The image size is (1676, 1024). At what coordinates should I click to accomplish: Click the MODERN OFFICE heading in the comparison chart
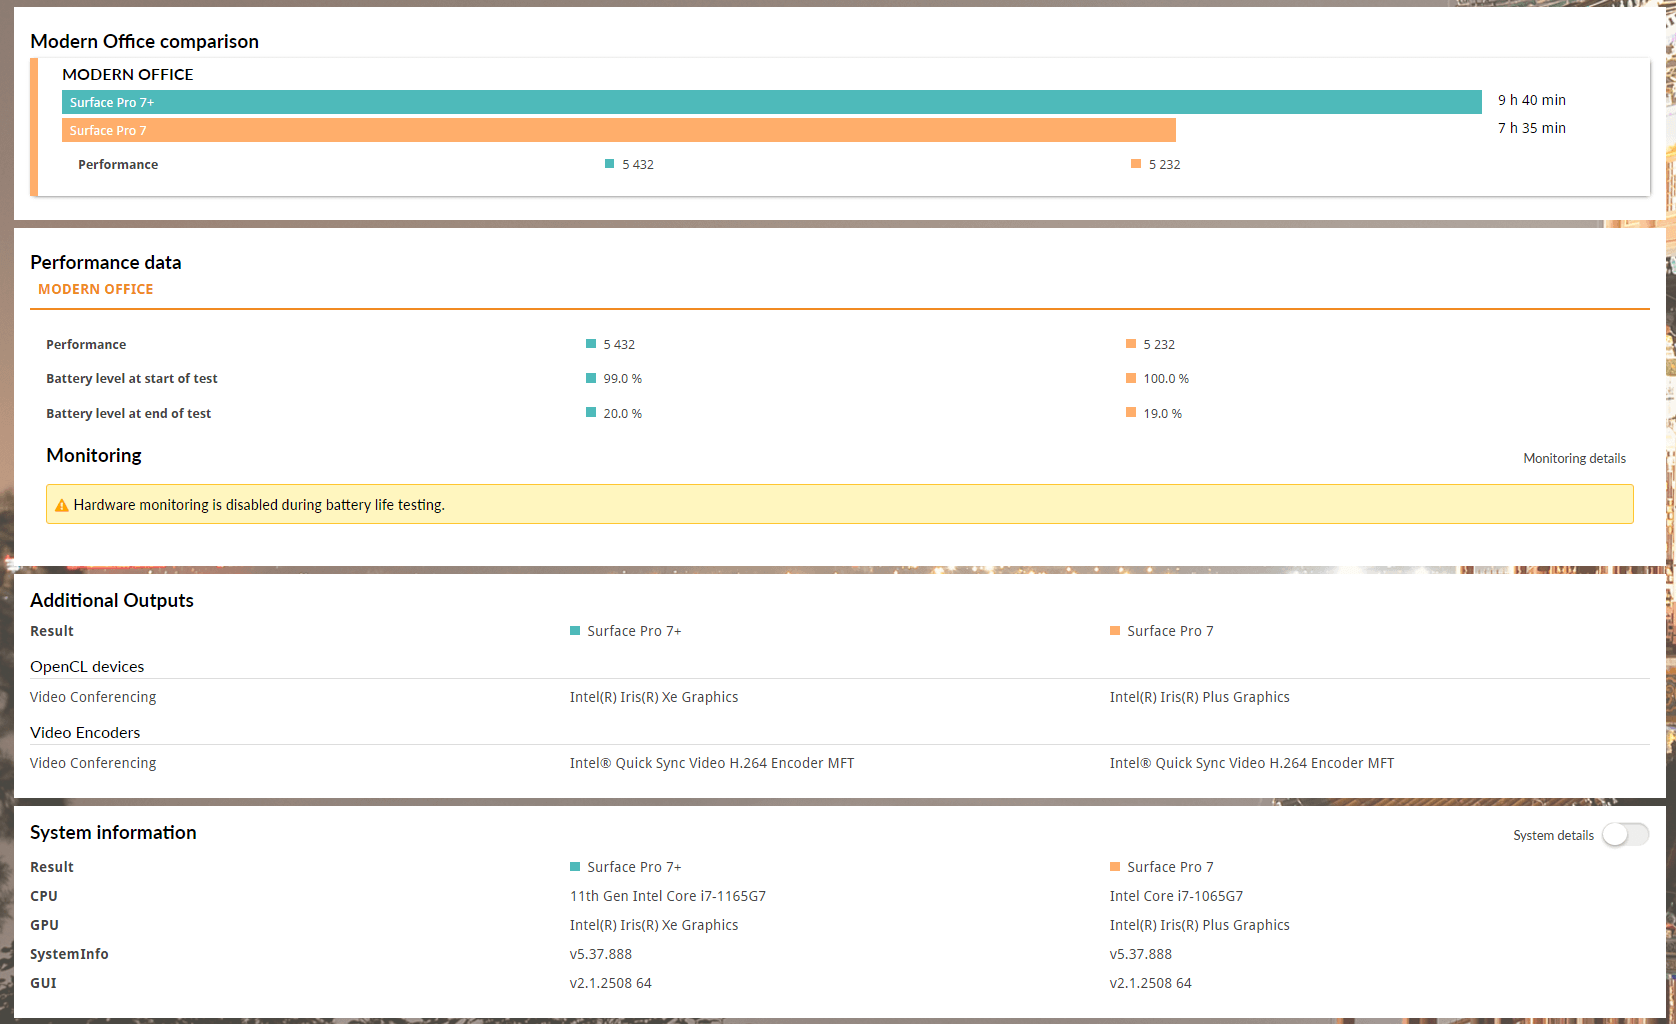[128, 74]
